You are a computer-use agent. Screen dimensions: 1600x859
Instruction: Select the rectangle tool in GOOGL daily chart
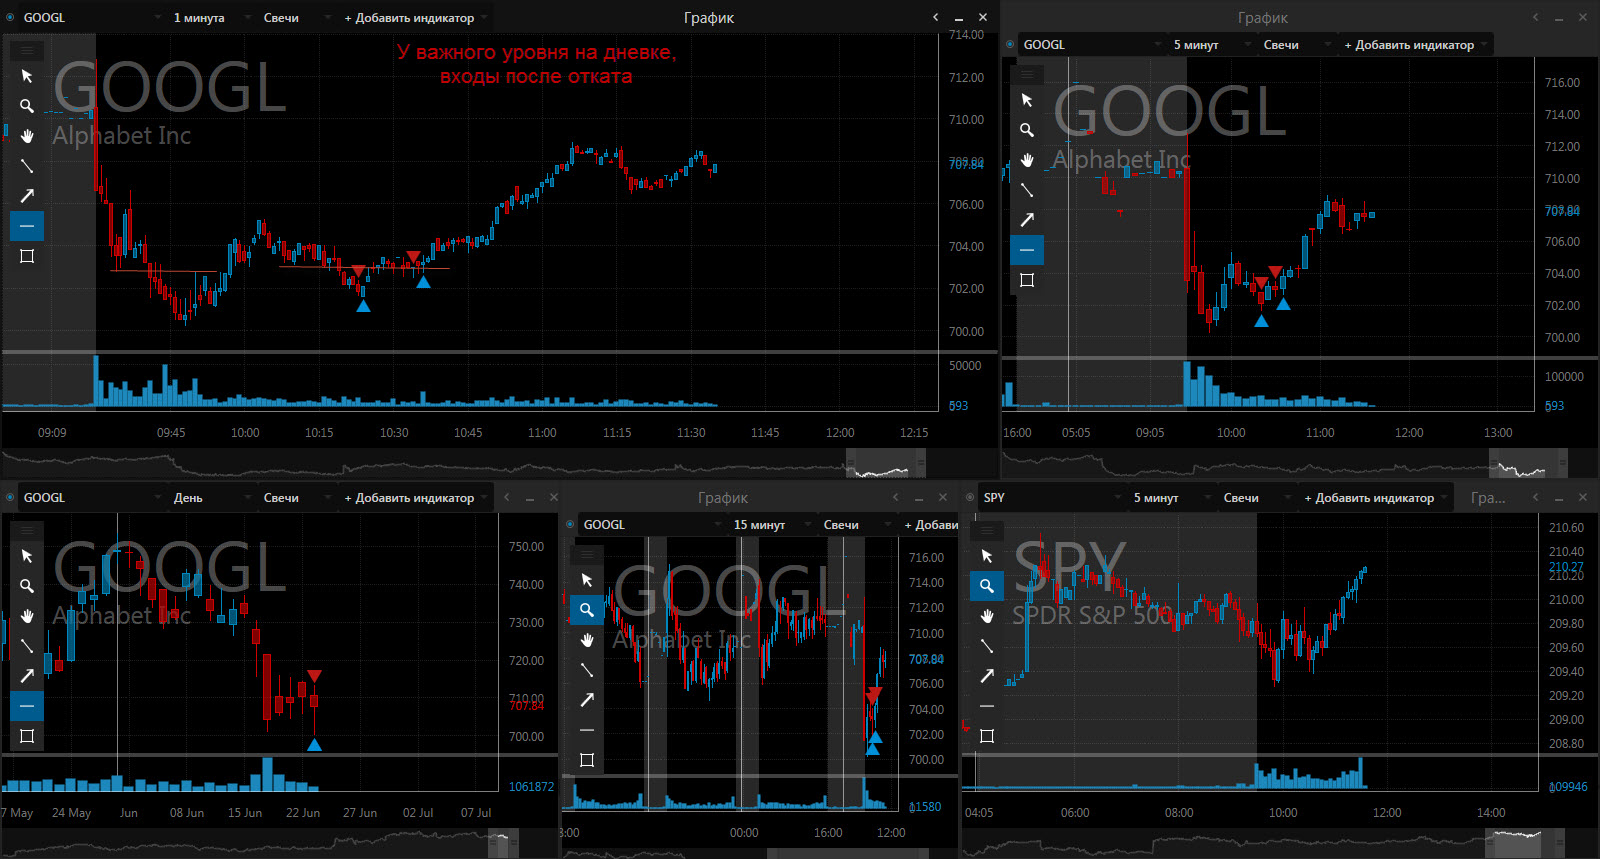click(27, 736)
